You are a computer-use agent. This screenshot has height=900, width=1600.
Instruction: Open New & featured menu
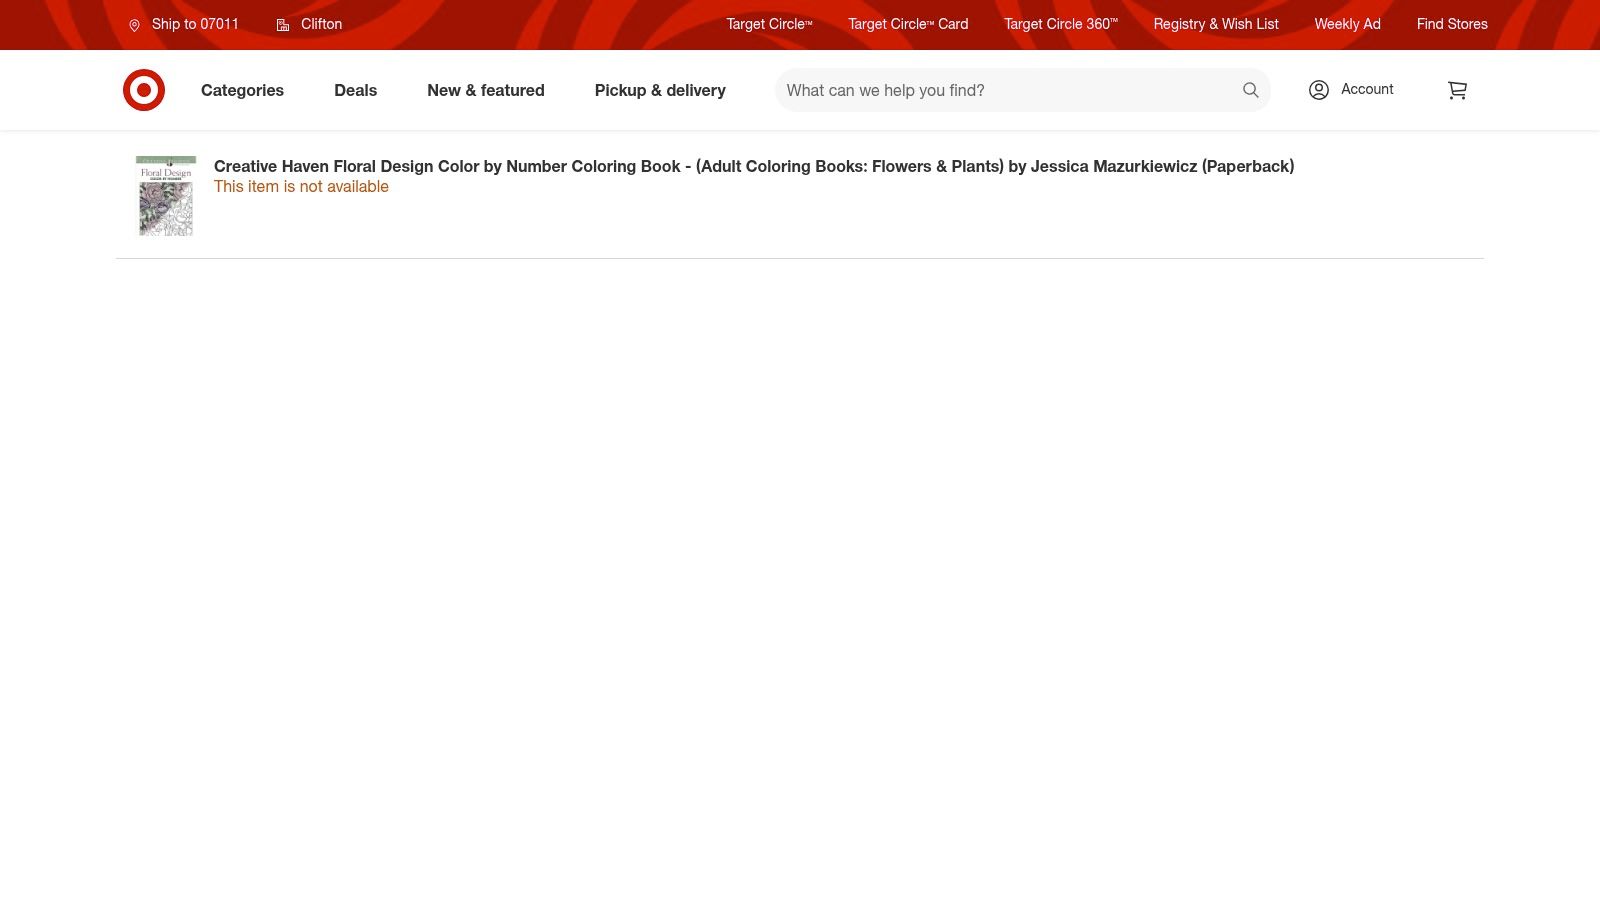tap(486, 90)
